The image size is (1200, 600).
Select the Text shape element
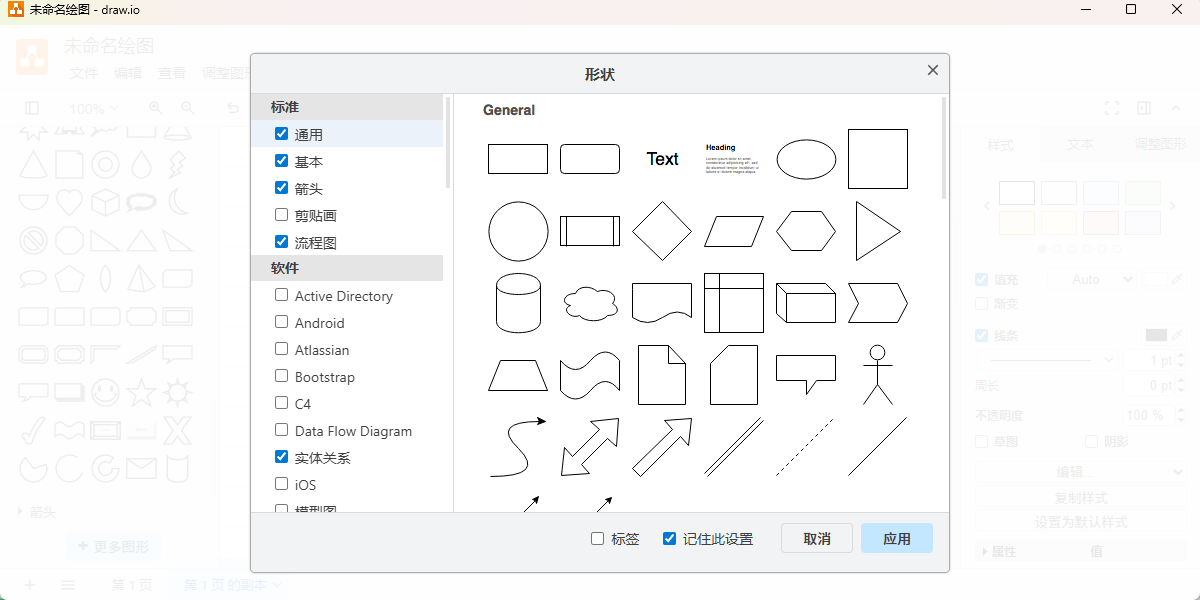click(662, 158)
